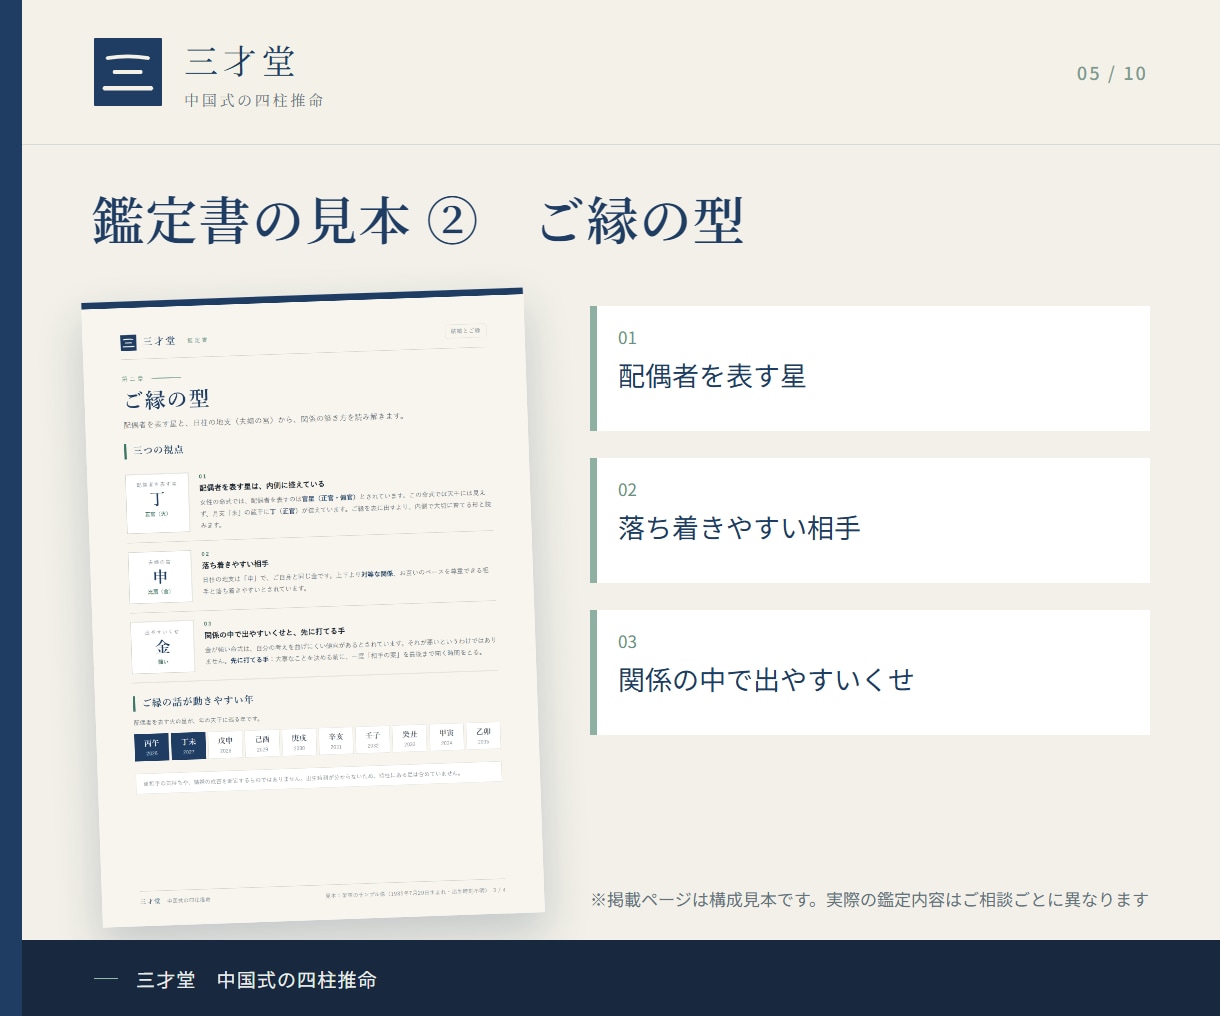Viewport: 1220px width, 1016px height.
Task: Click the 05 / 10 page indicator
Action: tap(1111, 74)
